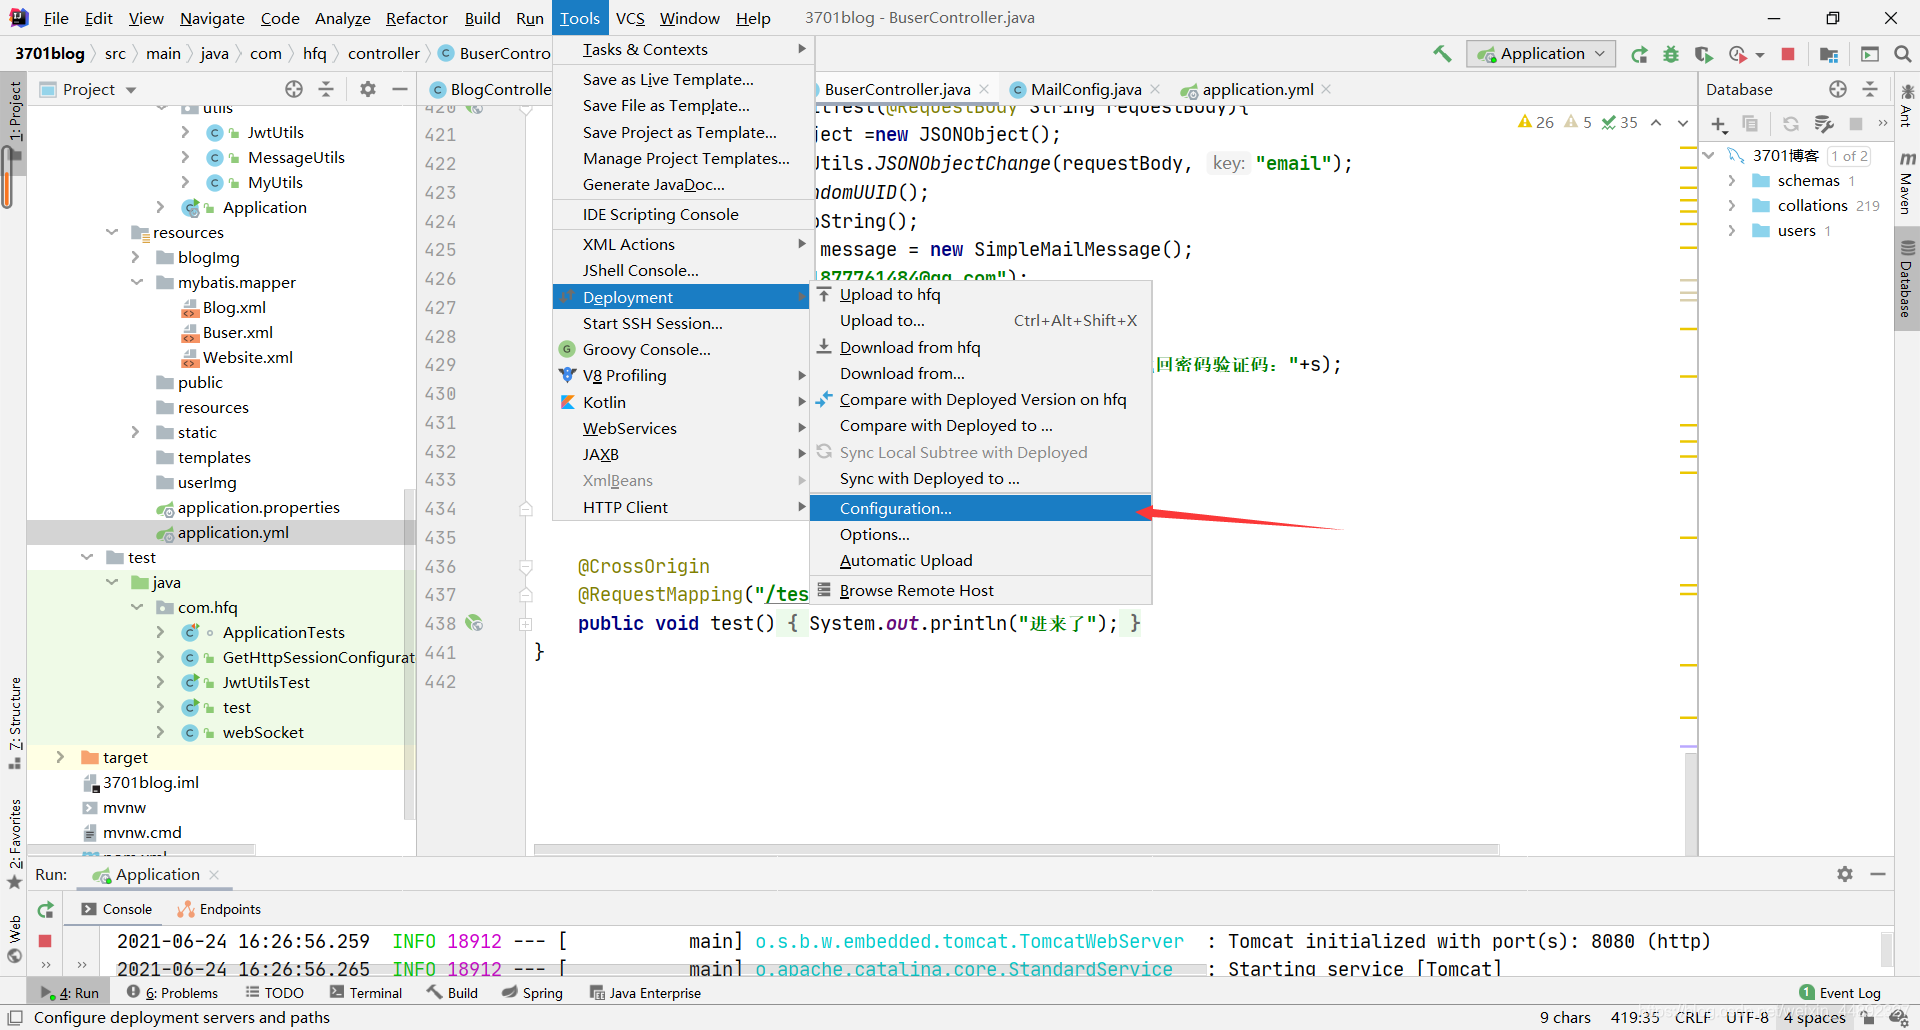Open the Maven side tool window

click(x=1907, y=184)
